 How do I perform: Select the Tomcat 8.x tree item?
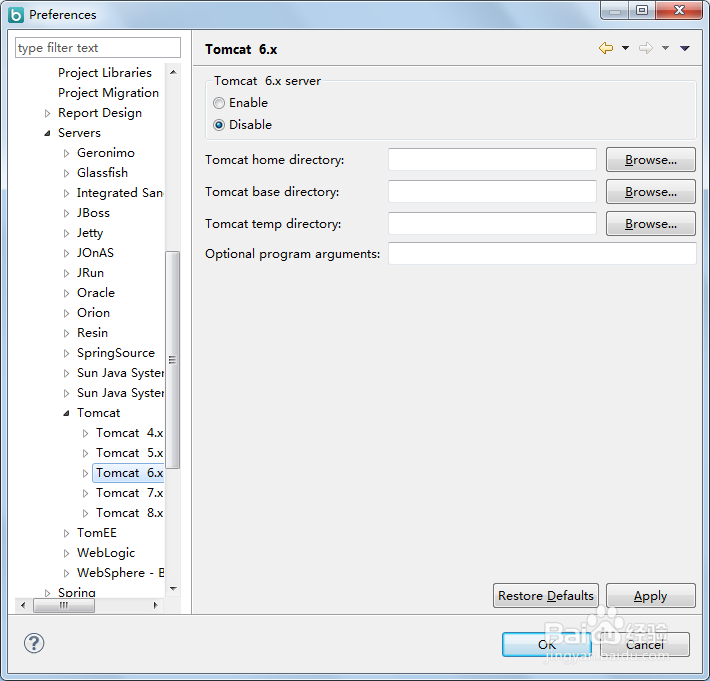point(129,513)
